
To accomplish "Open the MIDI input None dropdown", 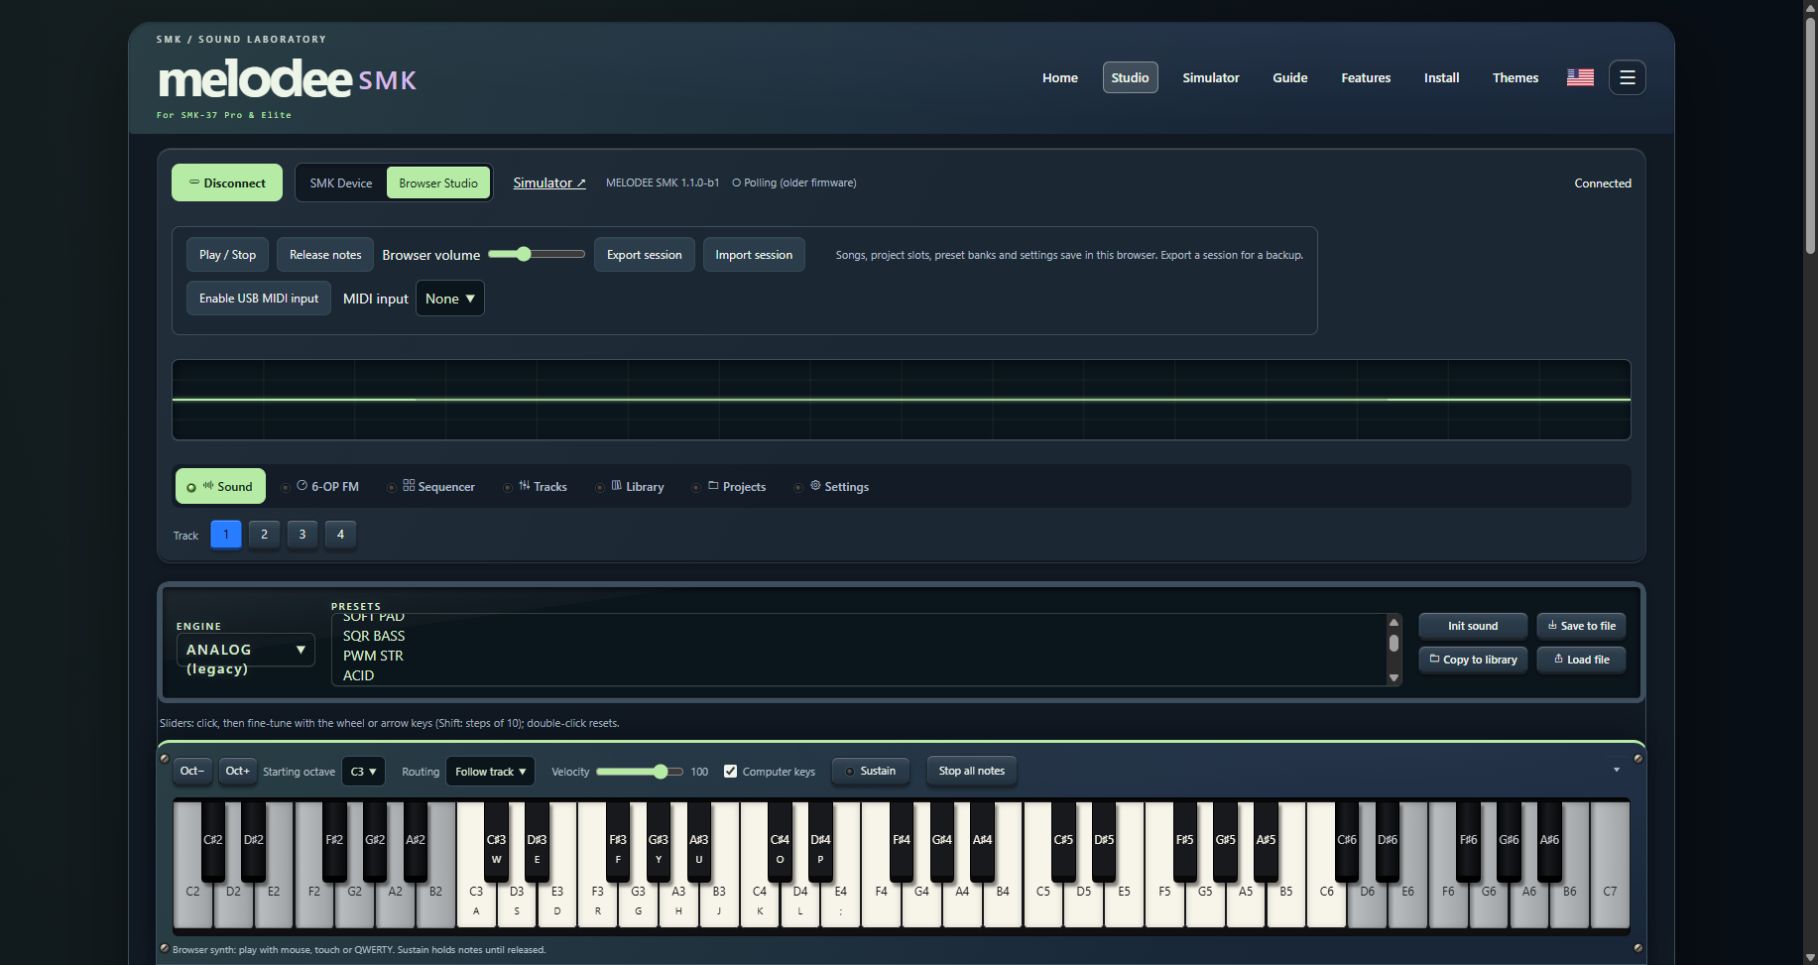I will coord(450,298).
